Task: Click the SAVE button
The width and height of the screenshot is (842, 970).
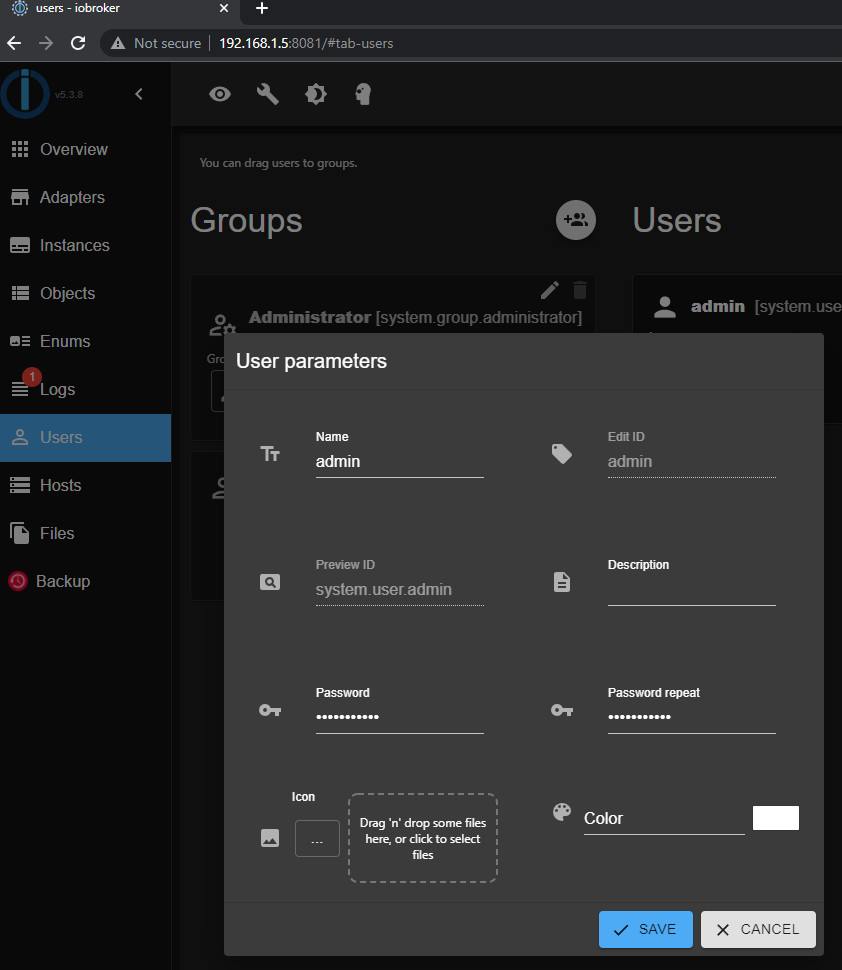Action: 644,929
